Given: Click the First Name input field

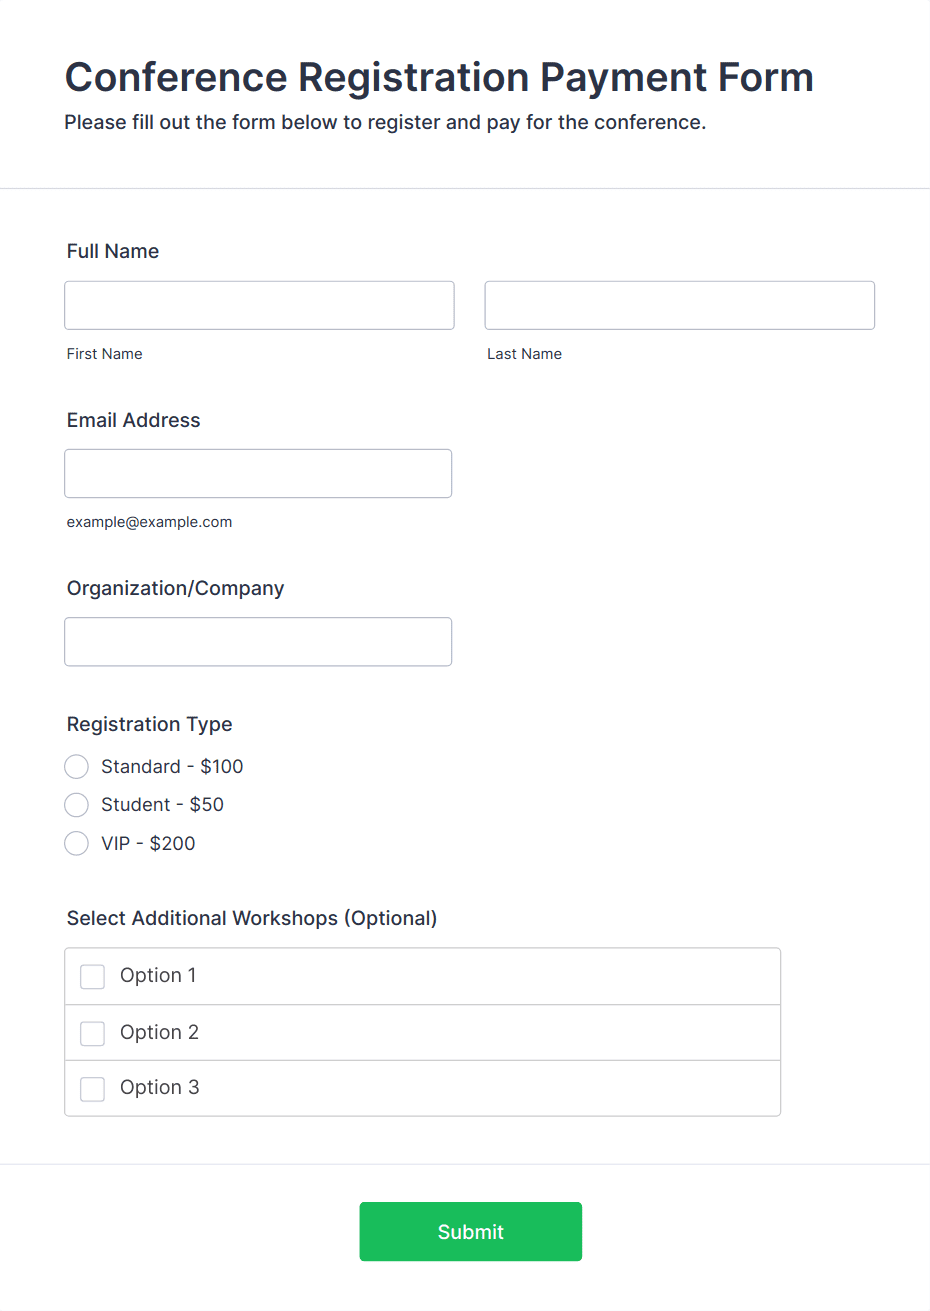Looking at the screenshot, I should (259, 305).
